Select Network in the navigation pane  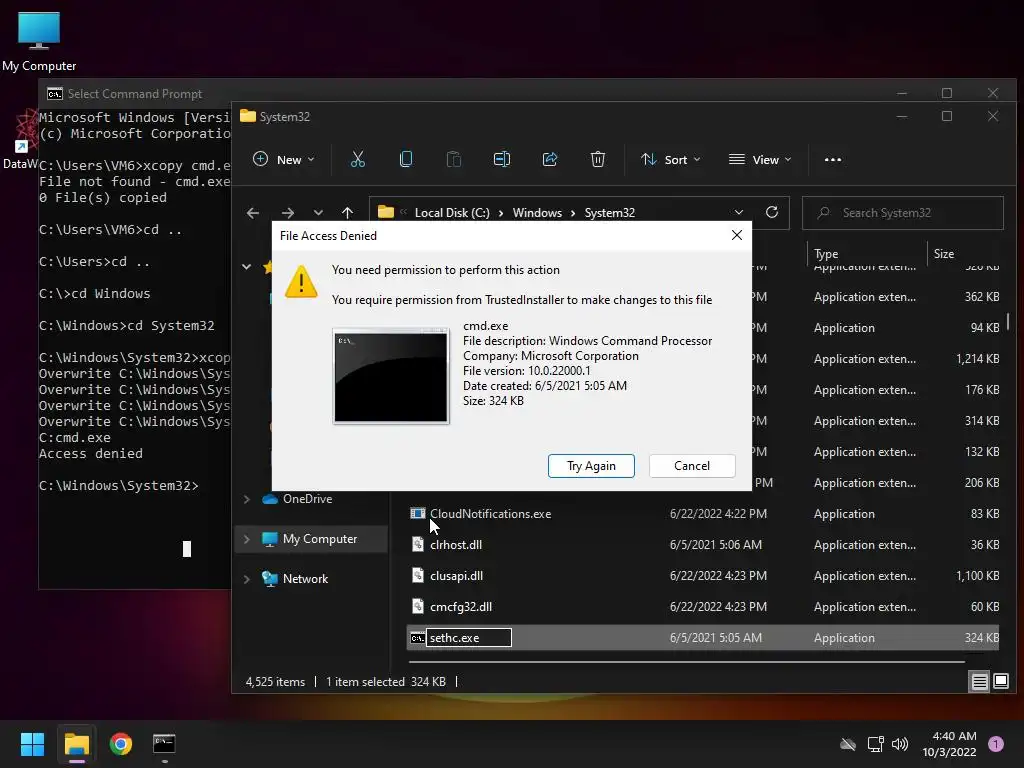(305, 579)
